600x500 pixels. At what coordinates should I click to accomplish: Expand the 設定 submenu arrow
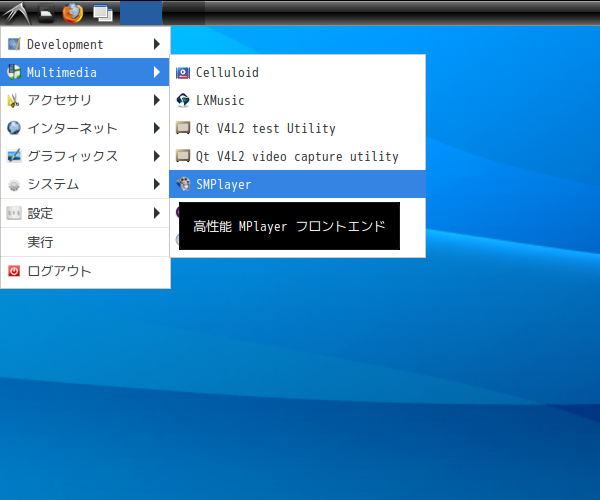click(x=157, y=213)
